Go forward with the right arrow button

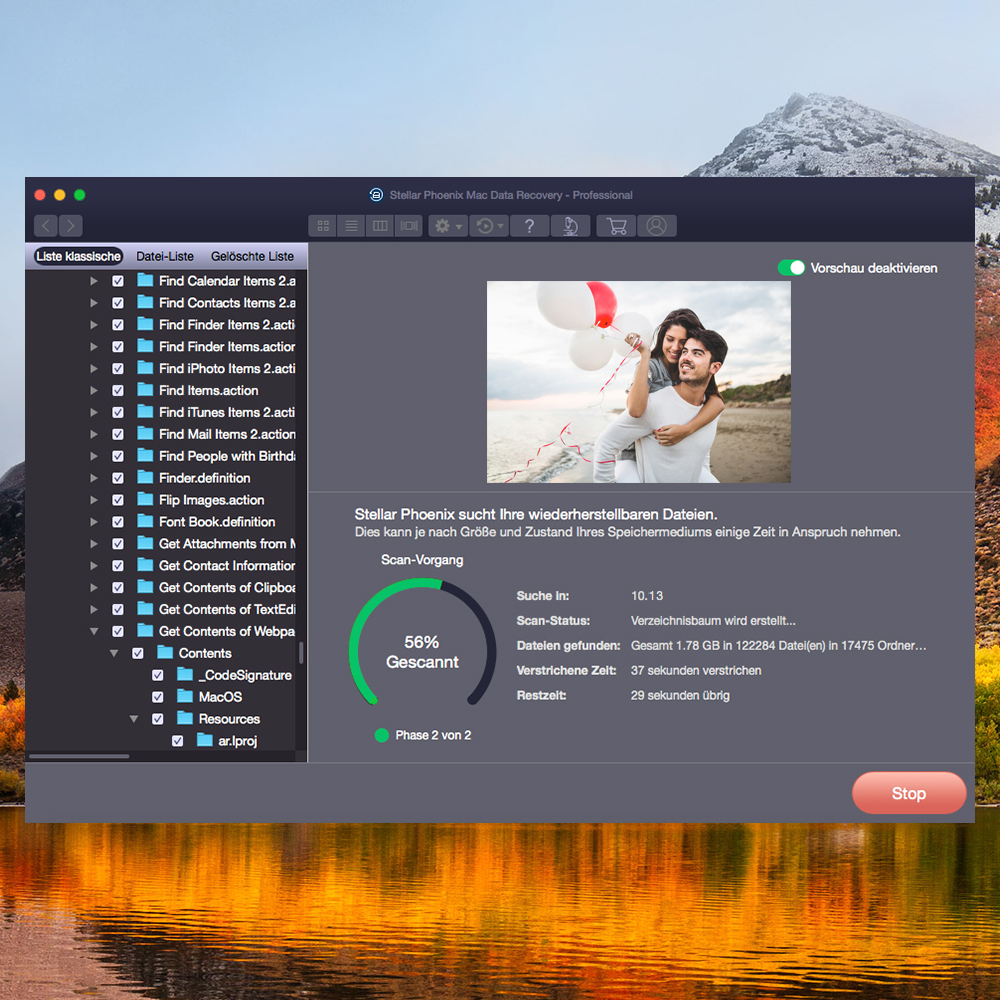point(71,226)
